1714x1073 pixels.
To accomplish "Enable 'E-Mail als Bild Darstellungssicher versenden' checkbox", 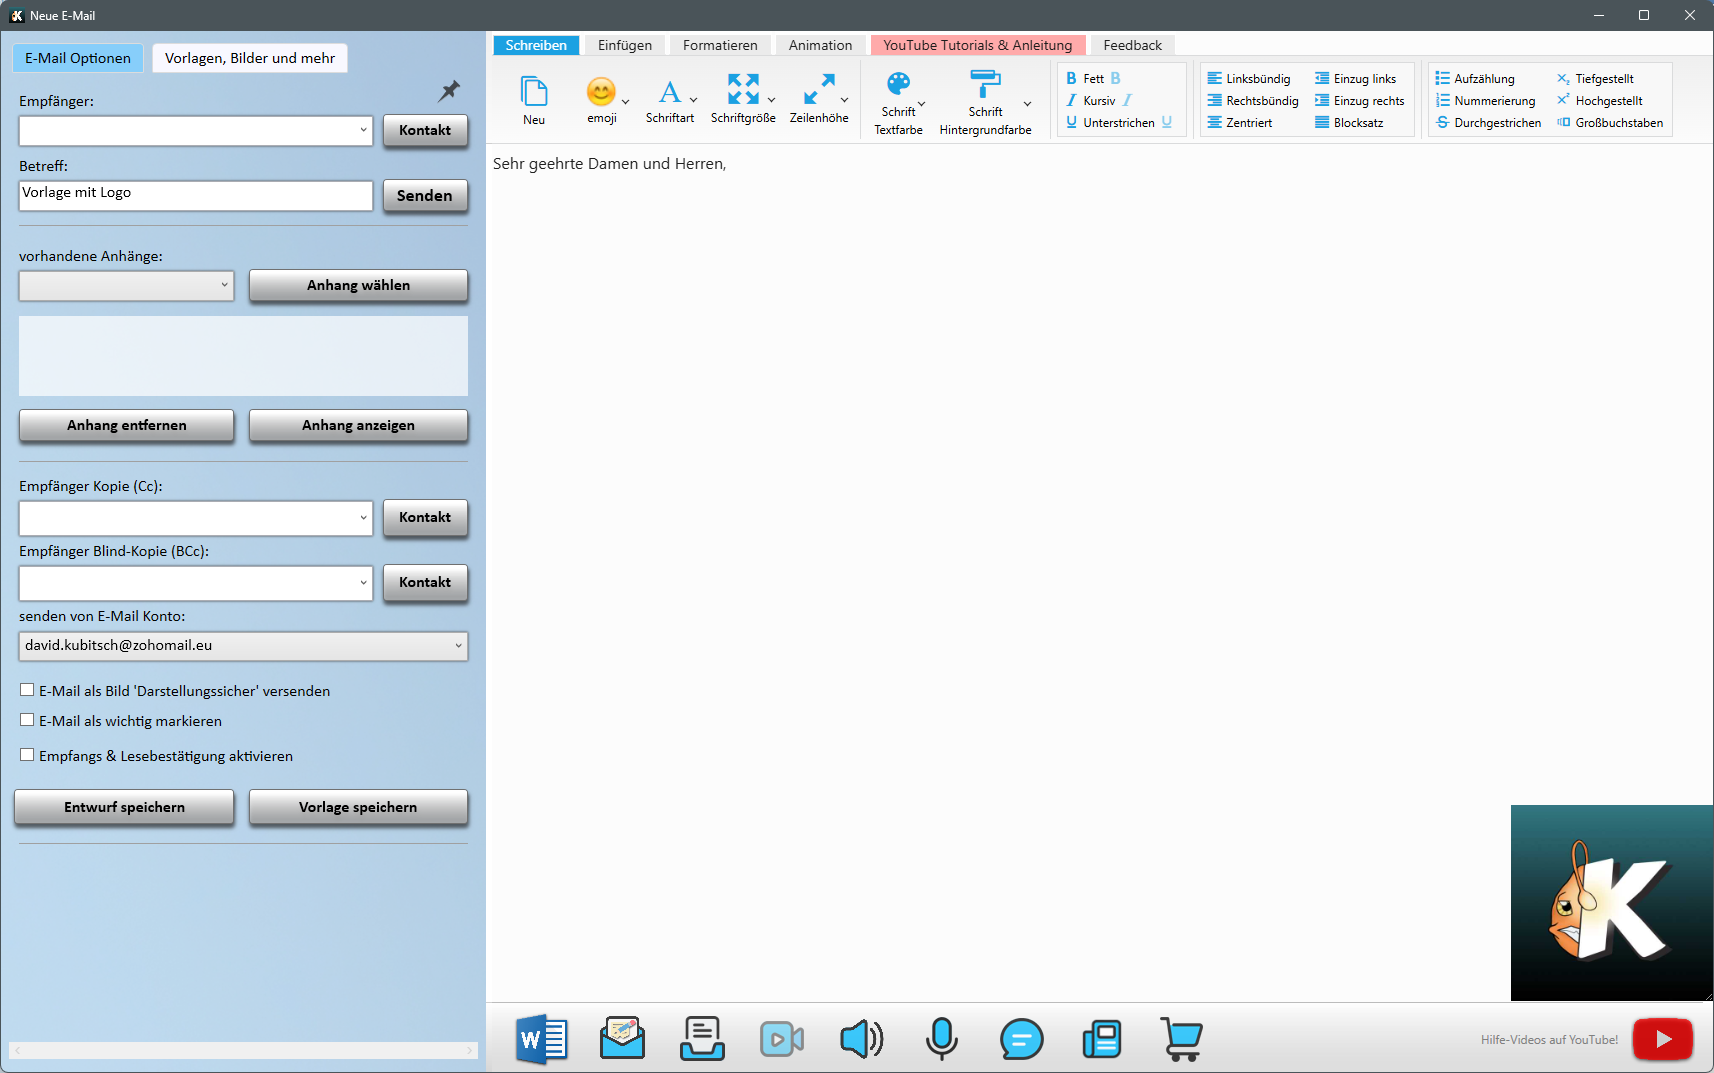I will point(28,690).
